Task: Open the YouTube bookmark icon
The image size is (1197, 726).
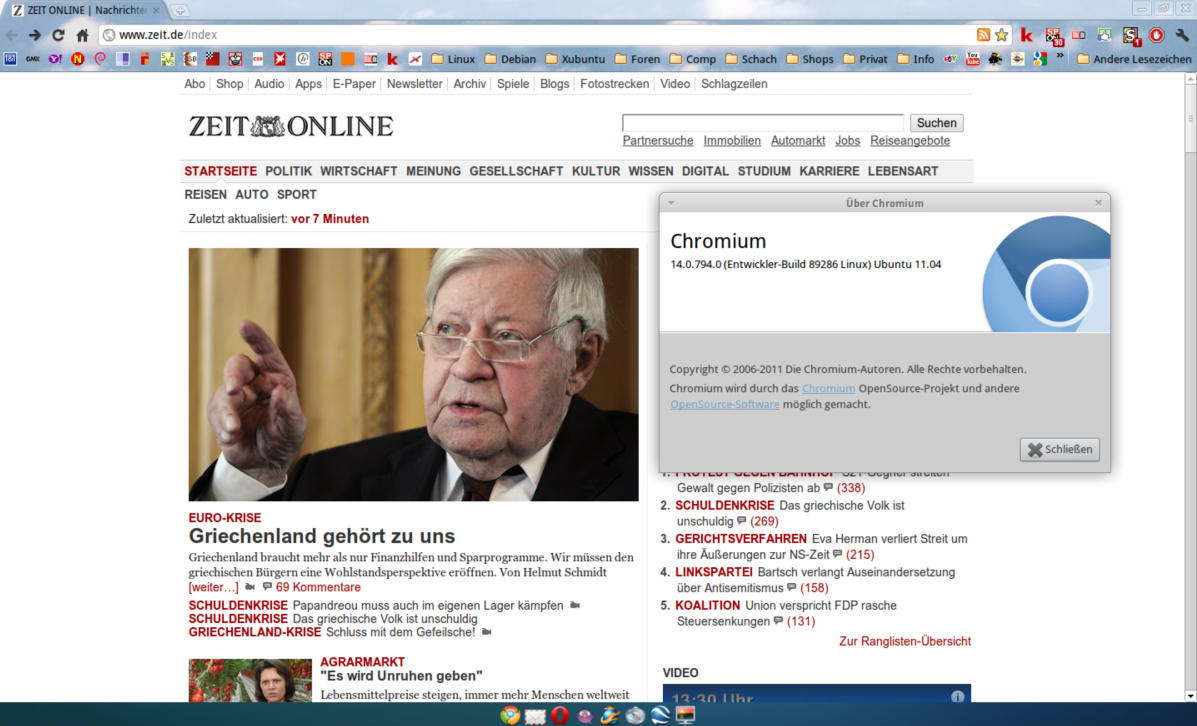Action: (x=973, y=59)
